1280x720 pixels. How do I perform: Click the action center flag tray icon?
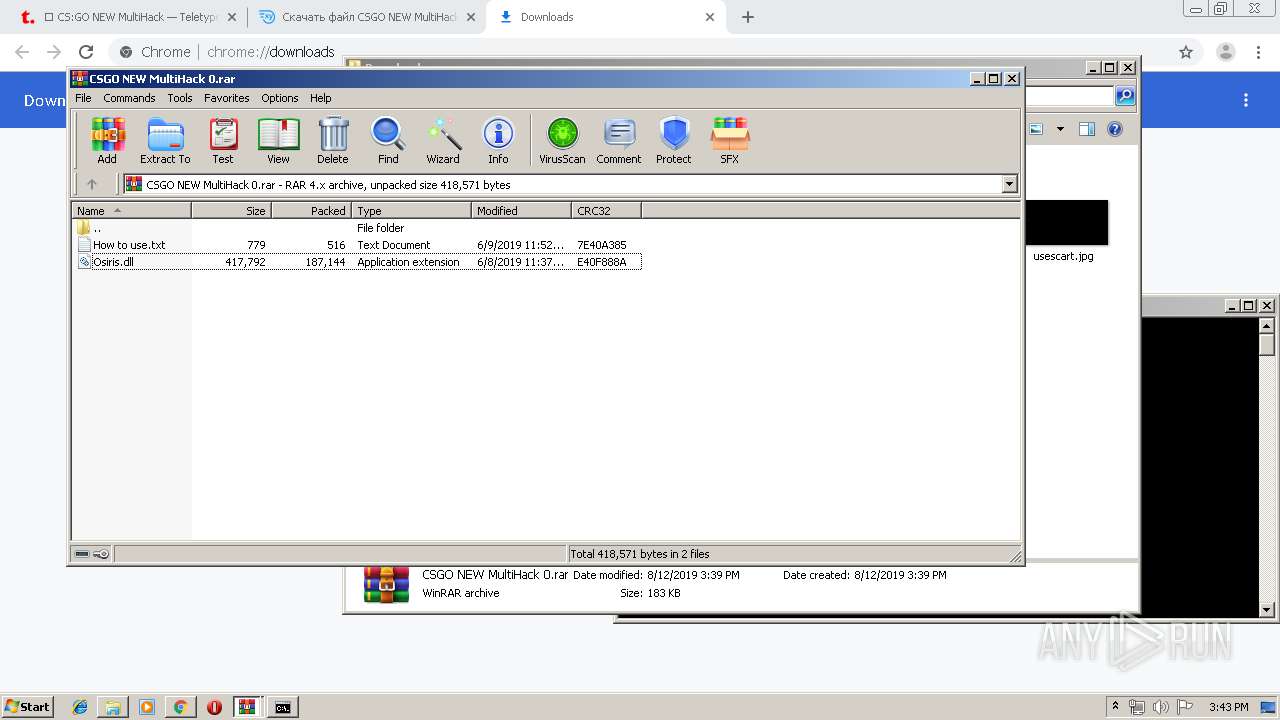(x=1185, y=707)
